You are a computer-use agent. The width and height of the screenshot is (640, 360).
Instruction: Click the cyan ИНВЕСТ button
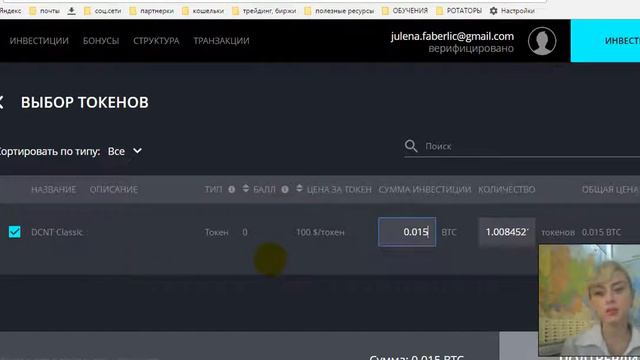click(x=605, y=41)
